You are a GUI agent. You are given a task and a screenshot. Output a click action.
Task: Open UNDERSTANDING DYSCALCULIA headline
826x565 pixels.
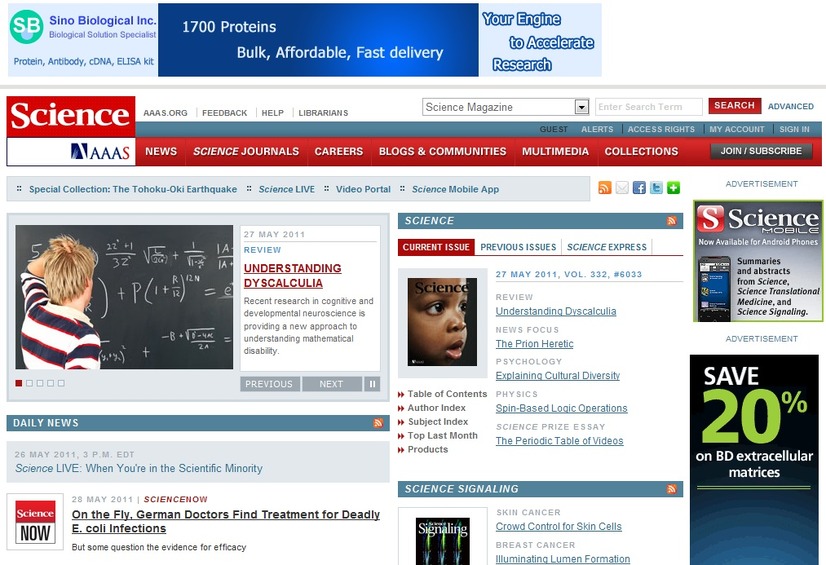click(292, 275)
